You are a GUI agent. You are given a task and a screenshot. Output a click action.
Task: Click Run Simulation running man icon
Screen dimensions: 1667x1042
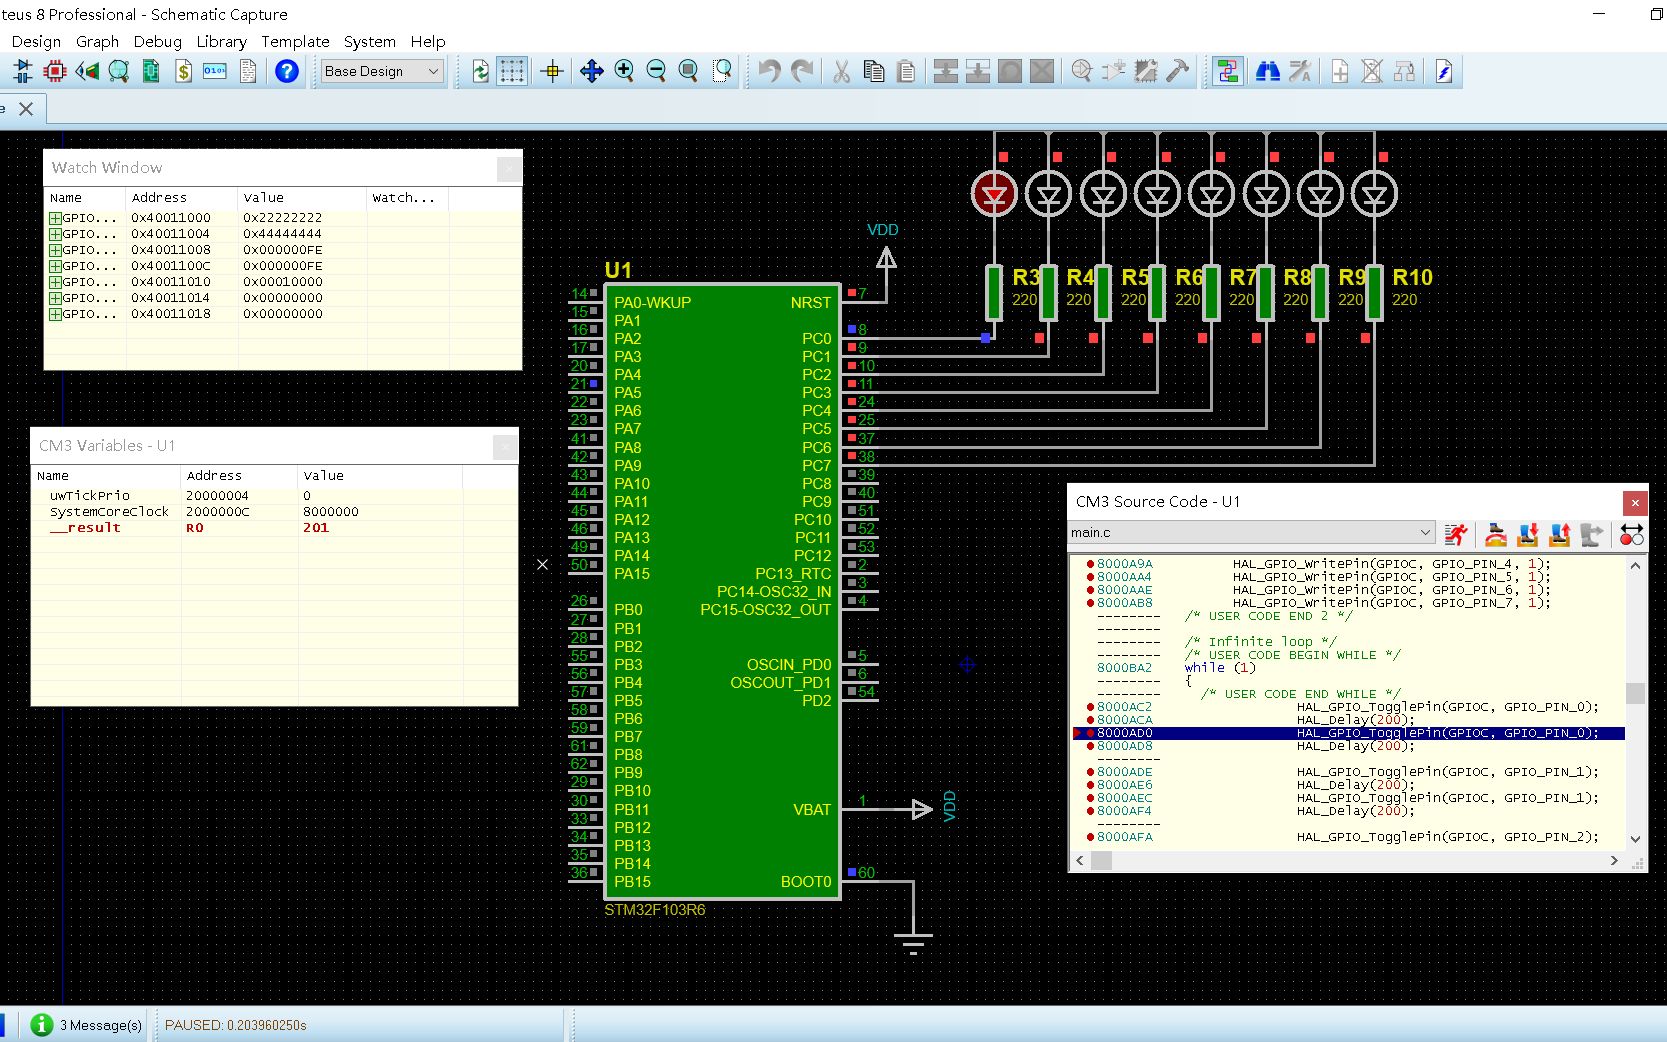1456,535
